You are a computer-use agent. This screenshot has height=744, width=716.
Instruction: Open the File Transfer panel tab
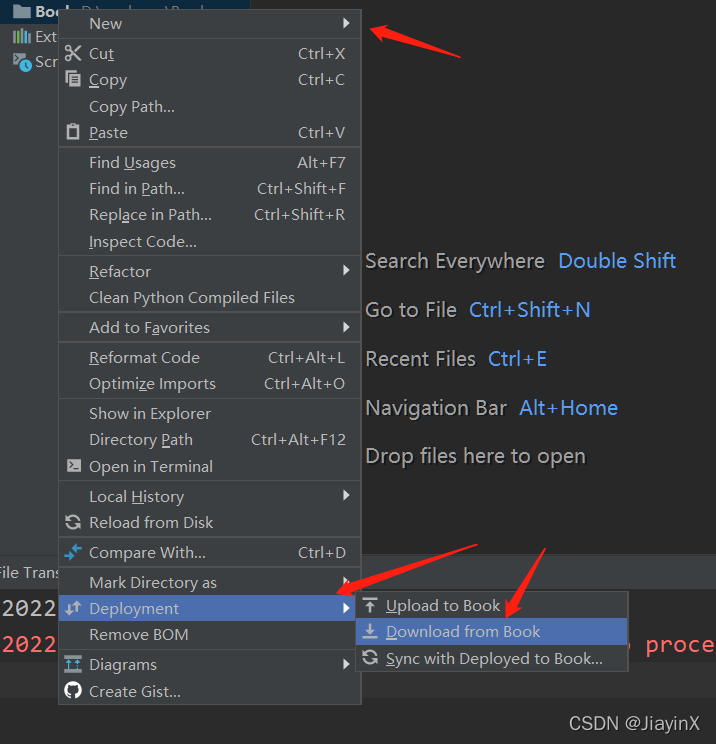28,572
